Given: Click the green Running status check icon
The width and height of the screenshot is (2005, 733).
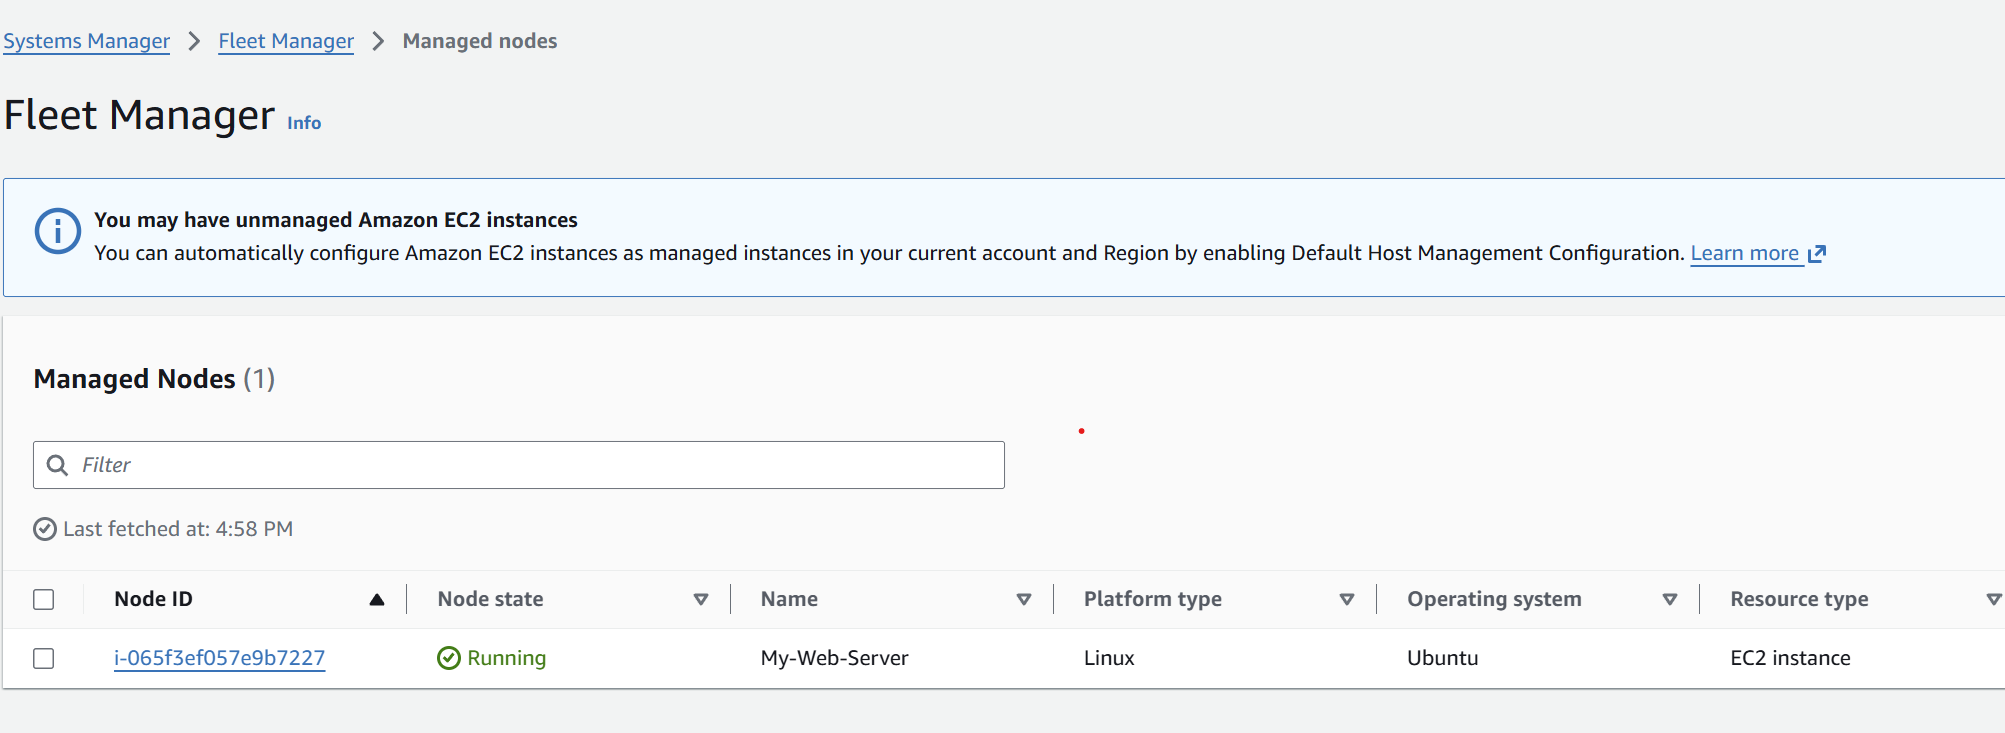Looking at the screenshot, I should tap(449, 658).
